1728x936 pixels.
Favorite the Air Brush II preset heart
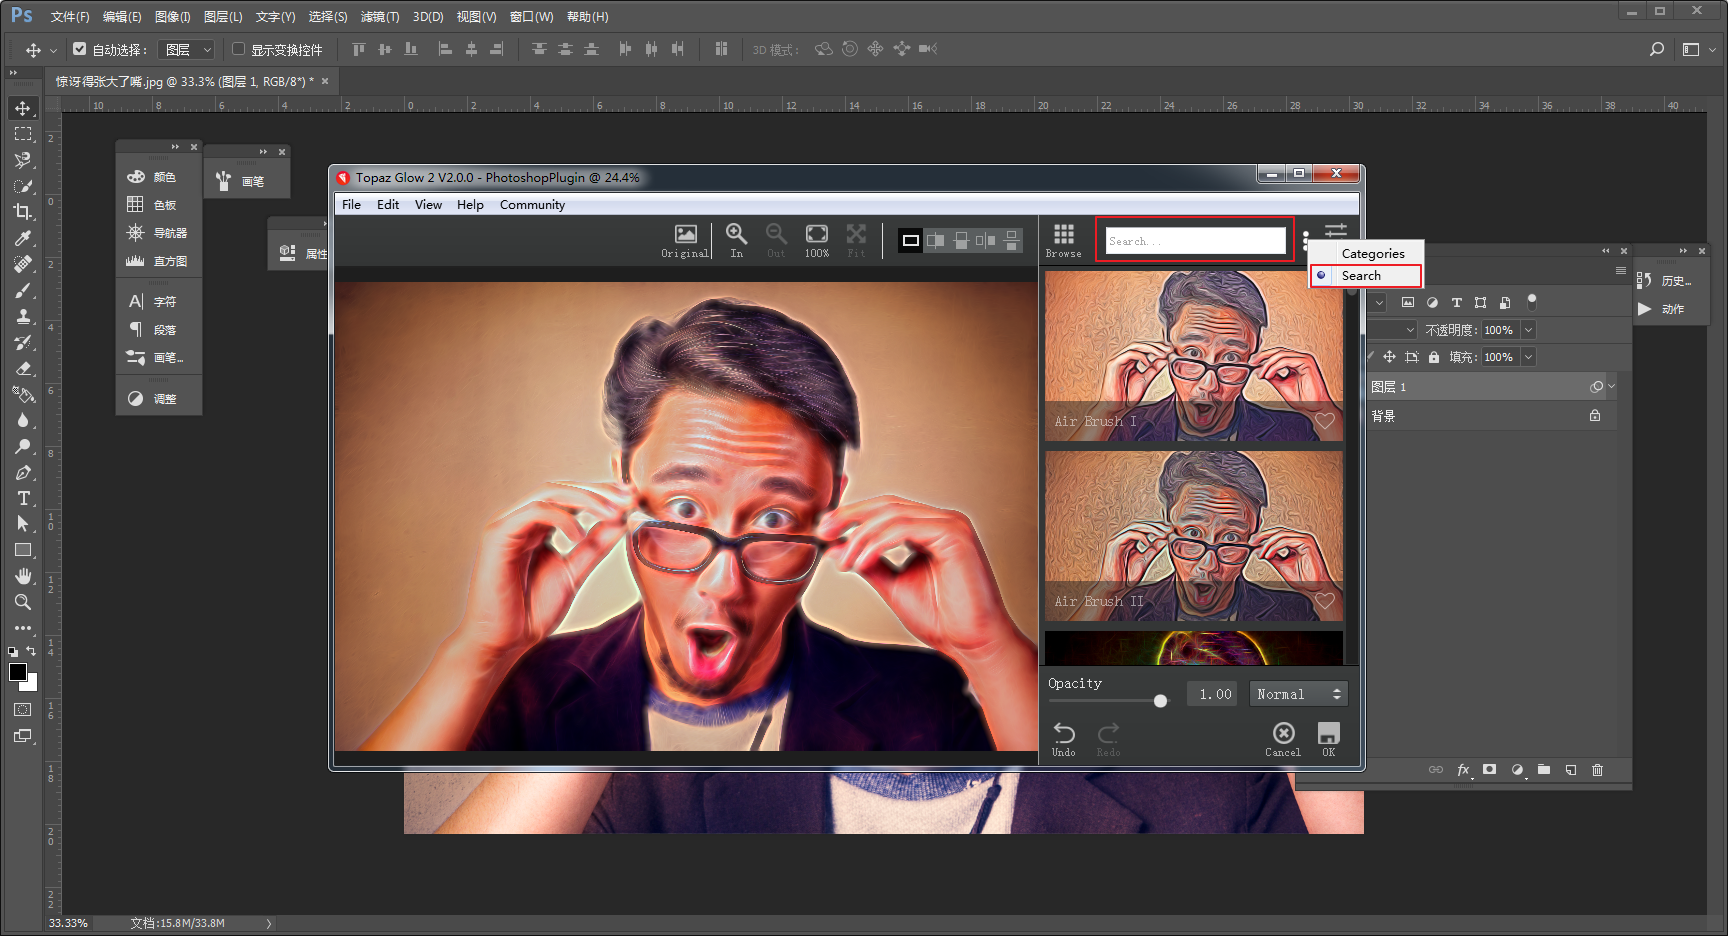[1325, 601]
